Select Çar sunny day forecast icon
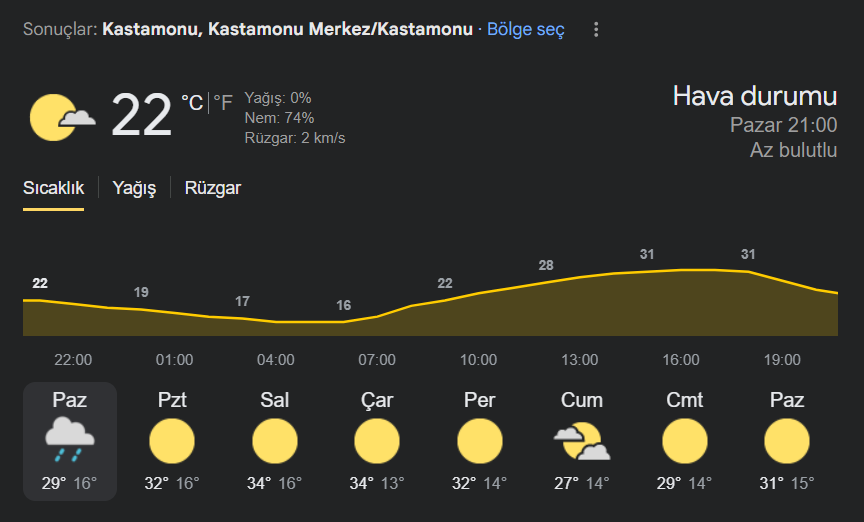Viewport: 864px width, 522px height. 377,441
